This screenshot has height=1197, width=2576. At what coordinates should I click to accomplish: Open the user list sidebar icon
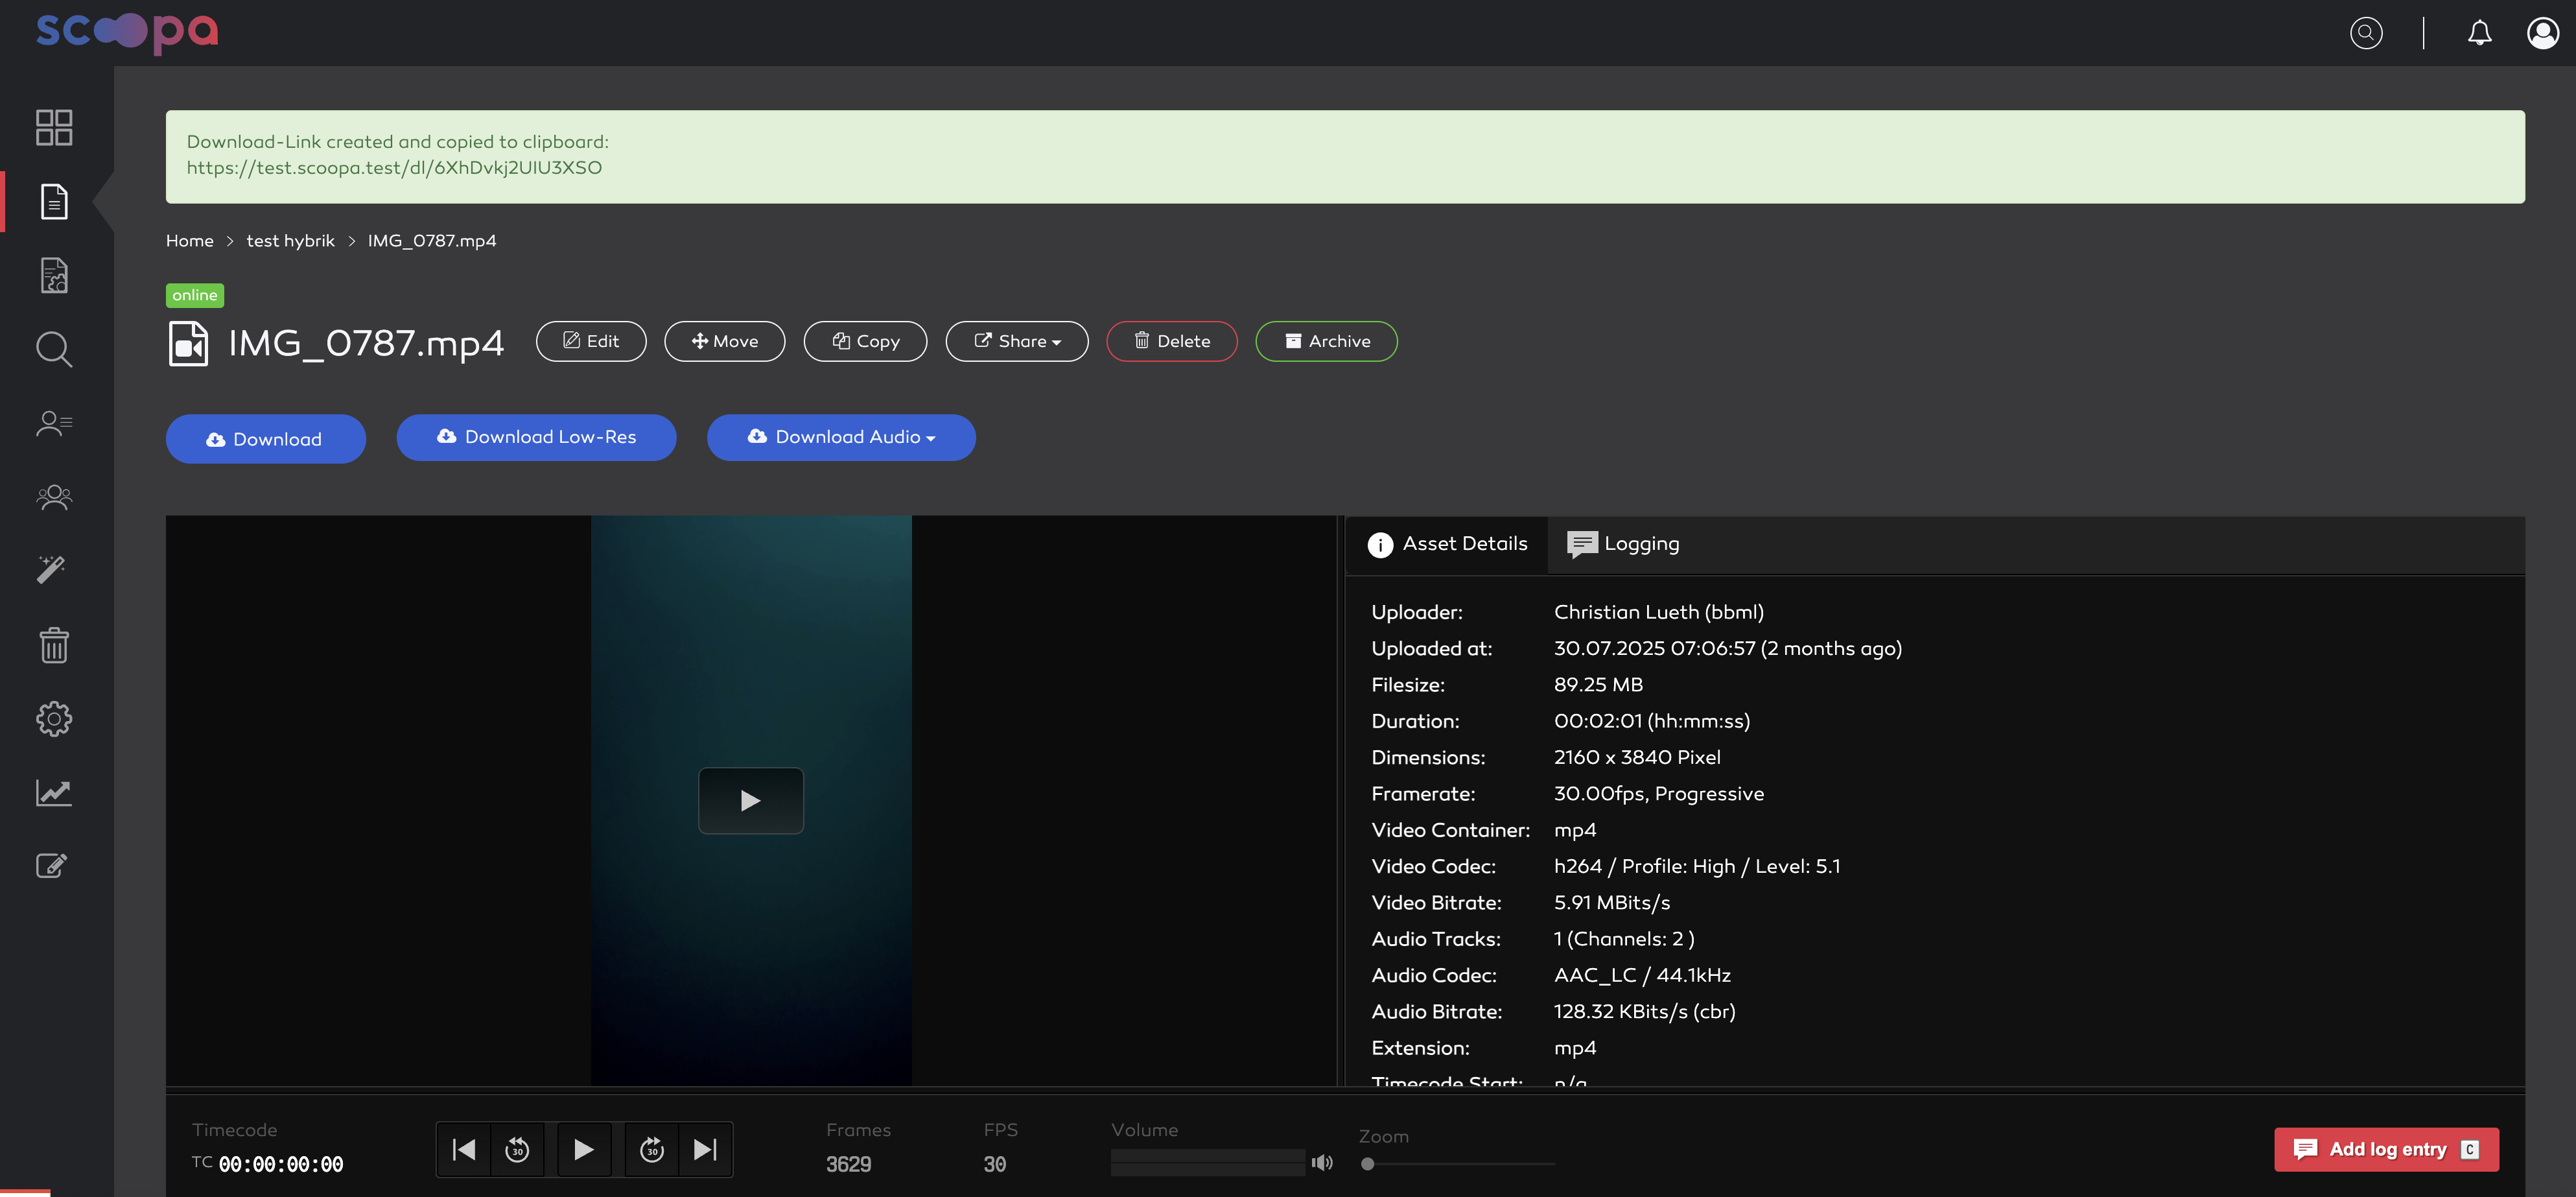point(54,423)
